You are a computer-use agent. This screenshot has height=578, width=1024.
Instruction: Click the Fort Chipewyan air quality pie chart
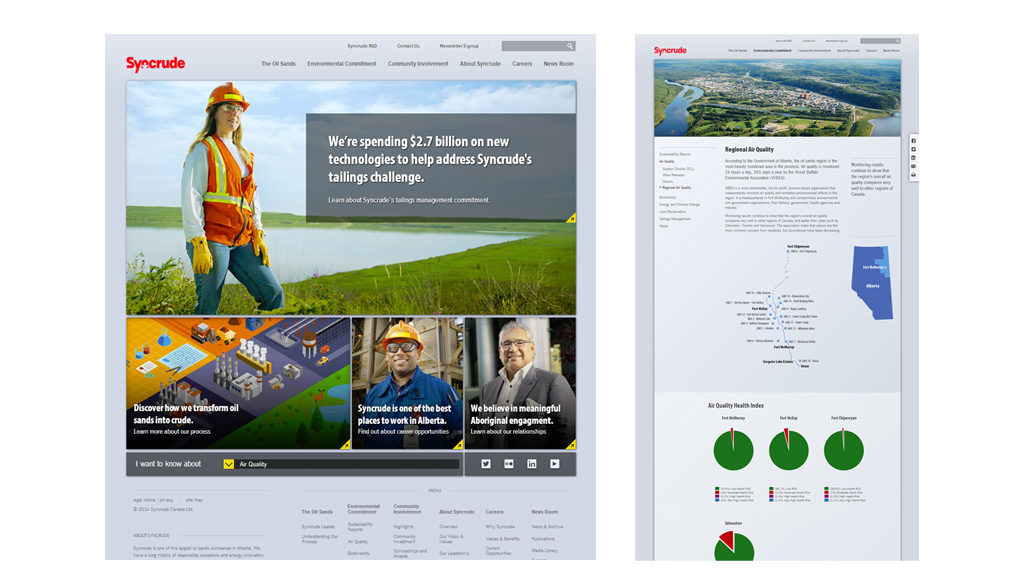click(x=844, y=449)
